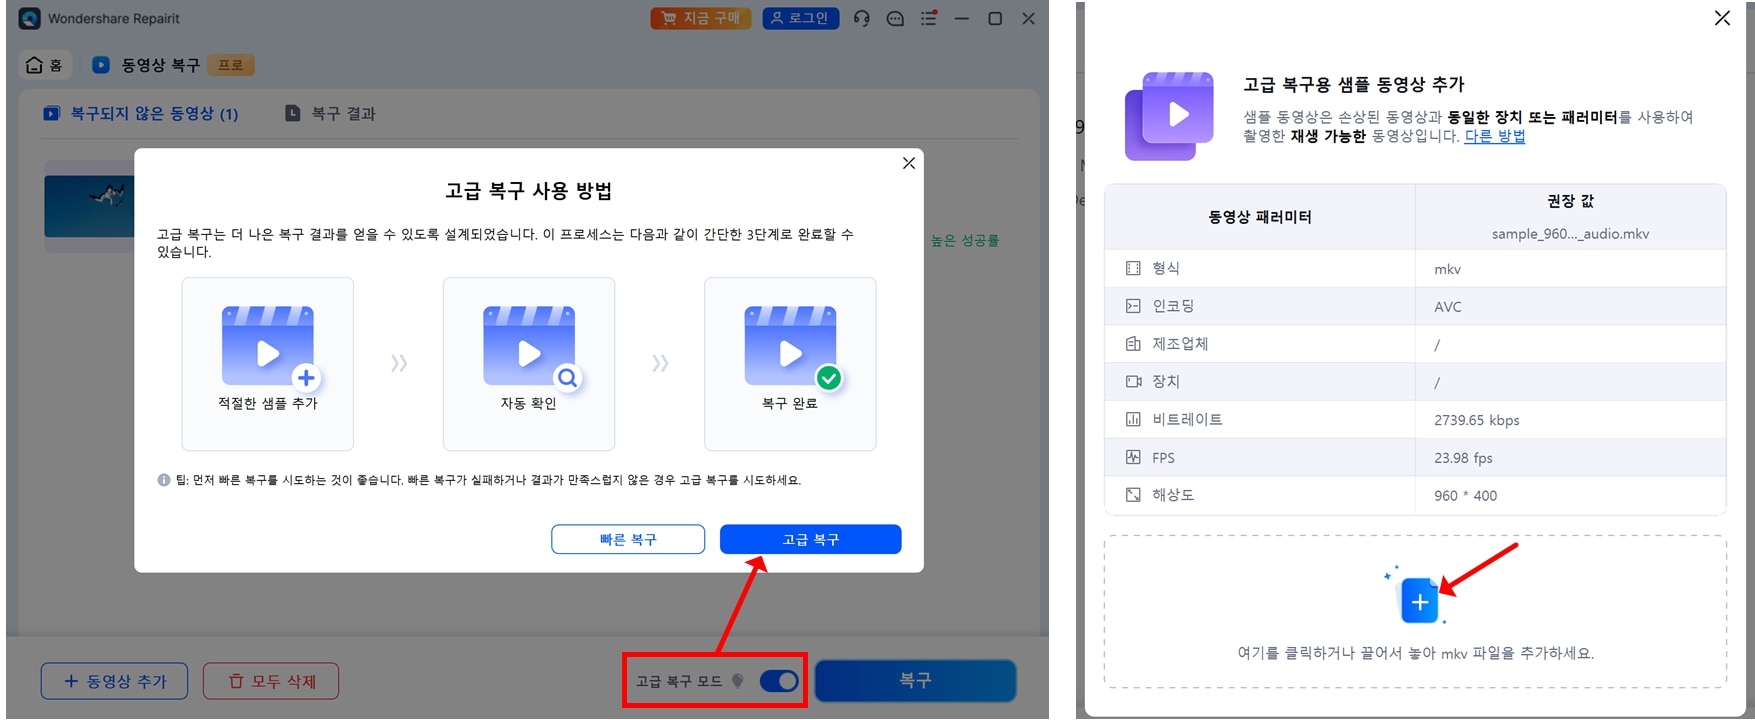
Task: Click the 모두 삭제 button
Action: (x=271, y=681)
